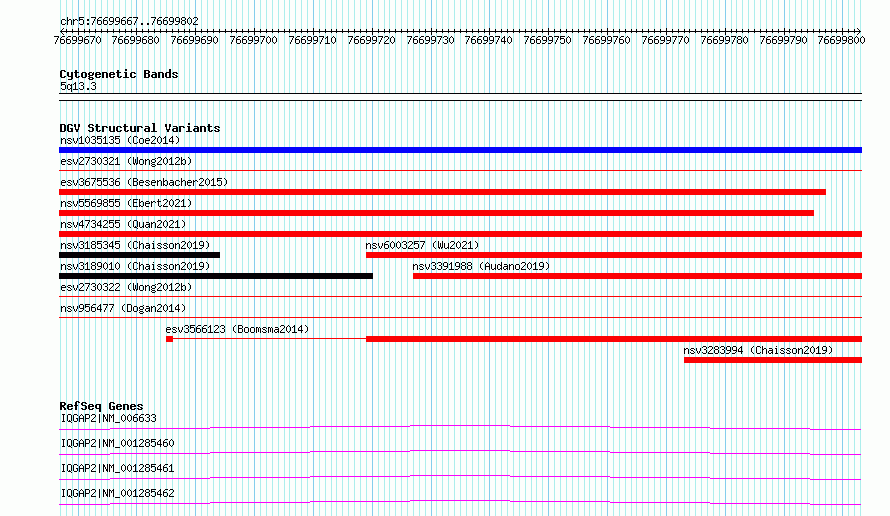
Task: Click ruler position 76699670
Action: [78, 40]
